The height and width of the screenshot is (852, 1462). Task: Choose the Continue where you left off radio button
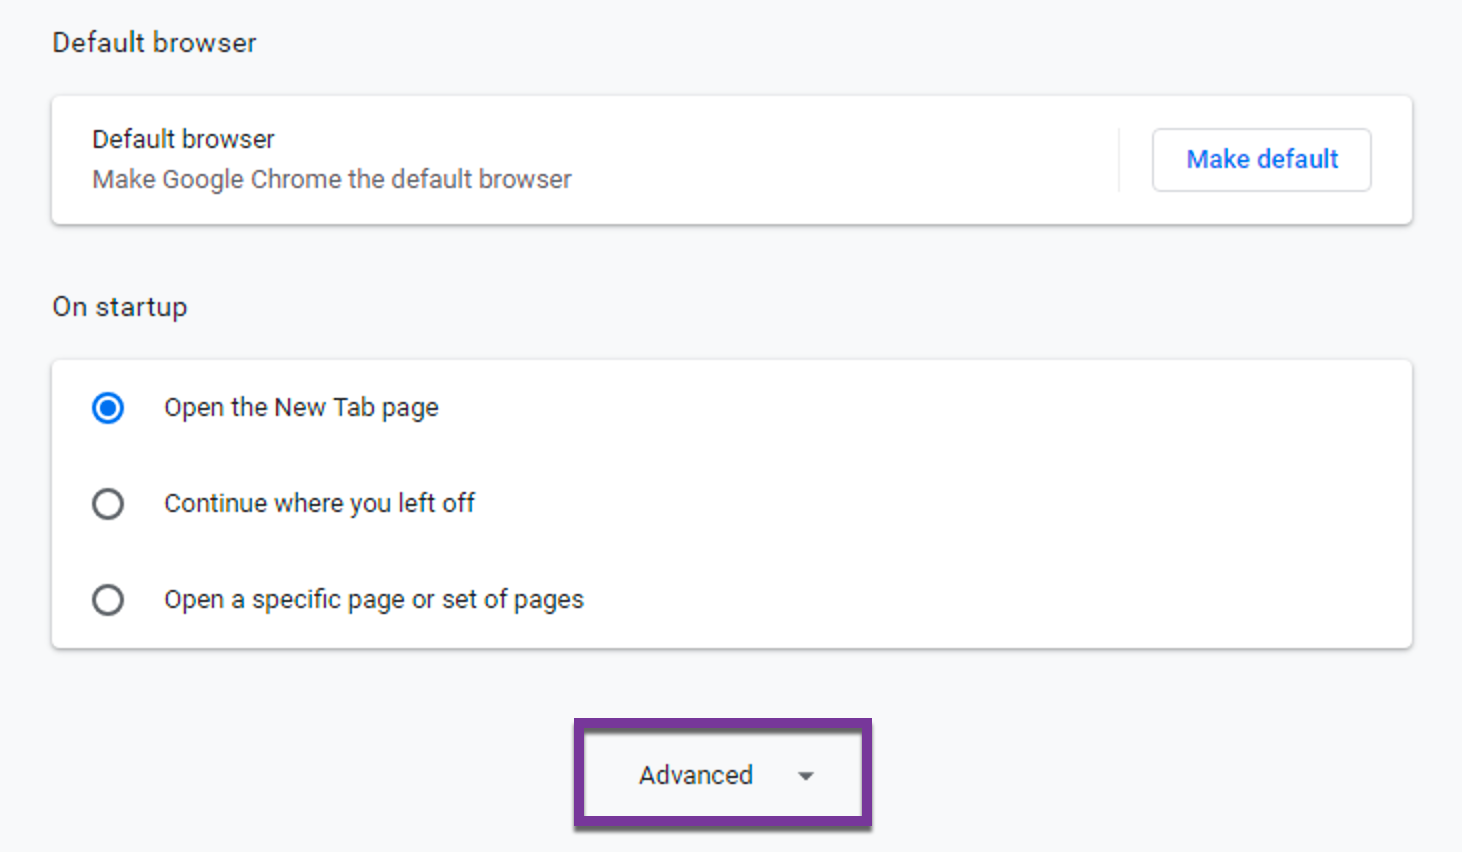(x=108, y=504)
